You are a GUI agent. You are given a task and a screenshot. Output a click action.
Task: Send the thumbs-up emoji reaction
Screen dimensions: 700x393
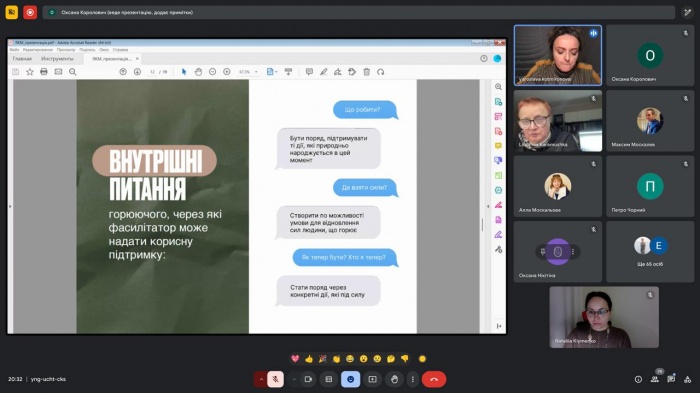click(309, 359)
